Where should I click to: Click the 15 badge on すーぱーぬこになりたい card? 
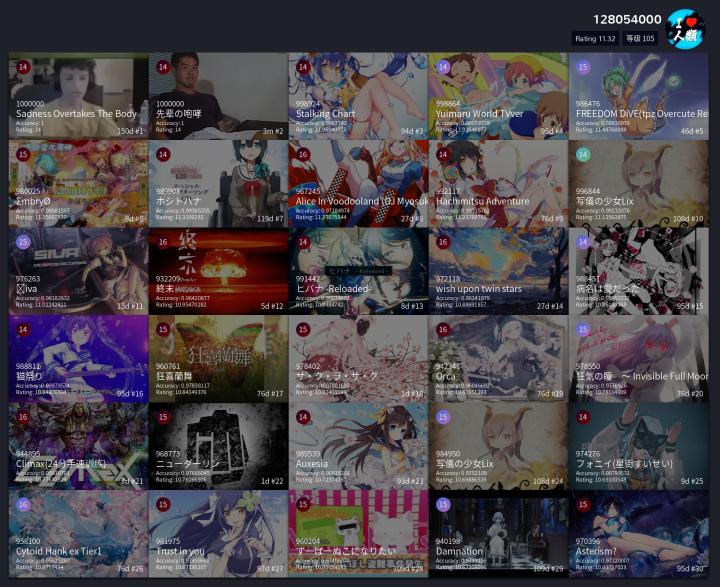click(303, 504)
